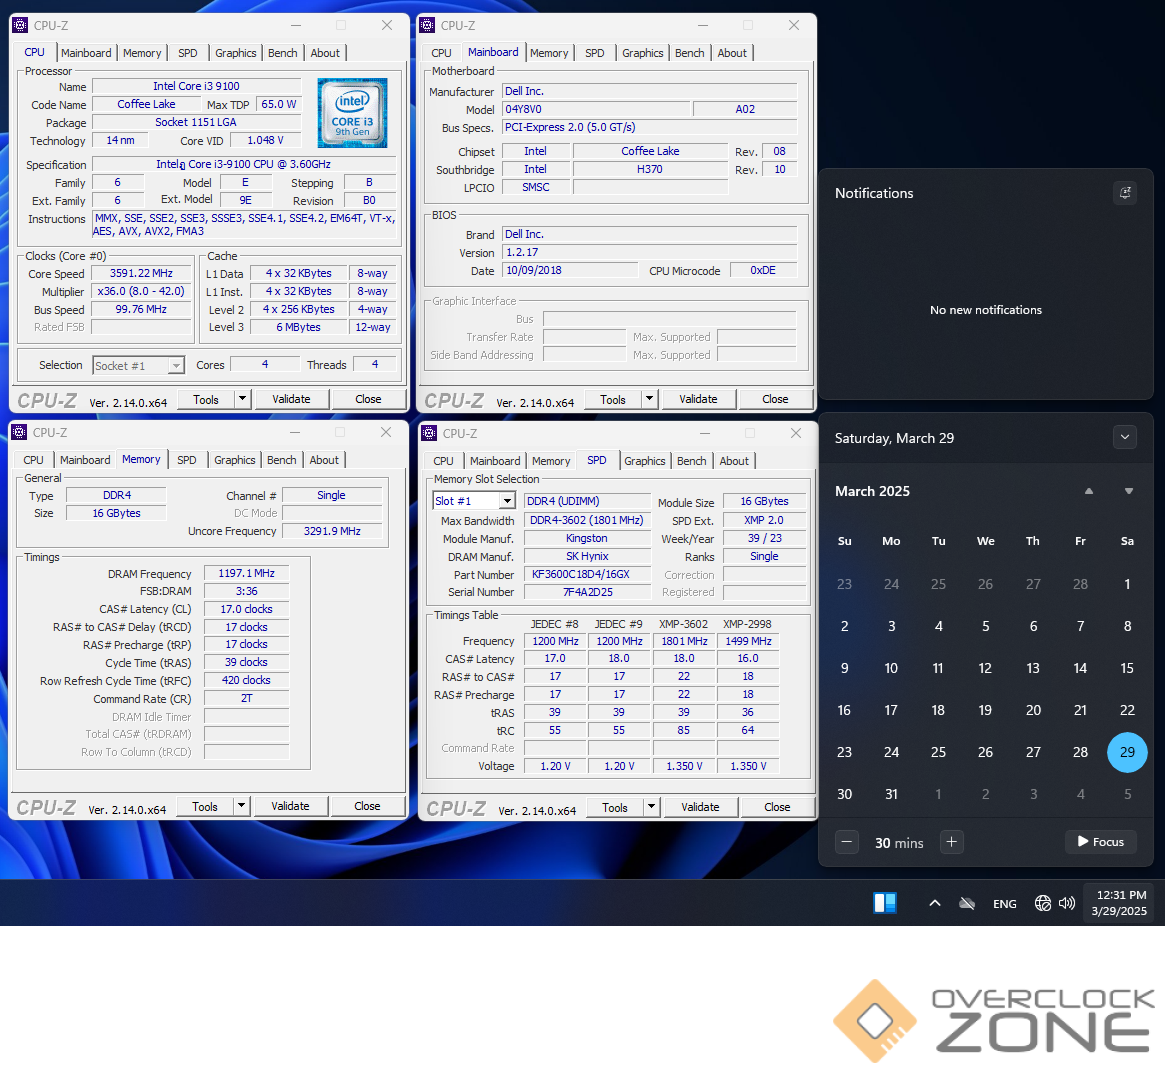Screen dimensions: 1165x1073
Task: Click Close button in SPD window
Action: point(776,807)
